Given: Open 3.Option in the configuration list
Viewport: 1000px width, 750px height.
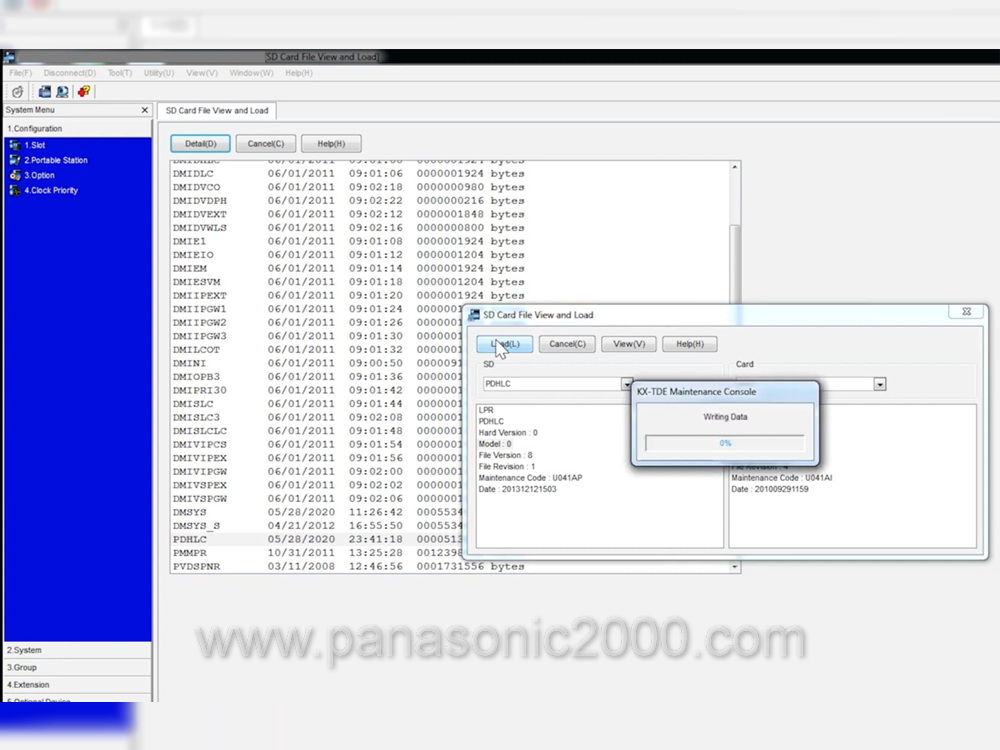Looking at the screenshot, I should (x=39, y=175).
